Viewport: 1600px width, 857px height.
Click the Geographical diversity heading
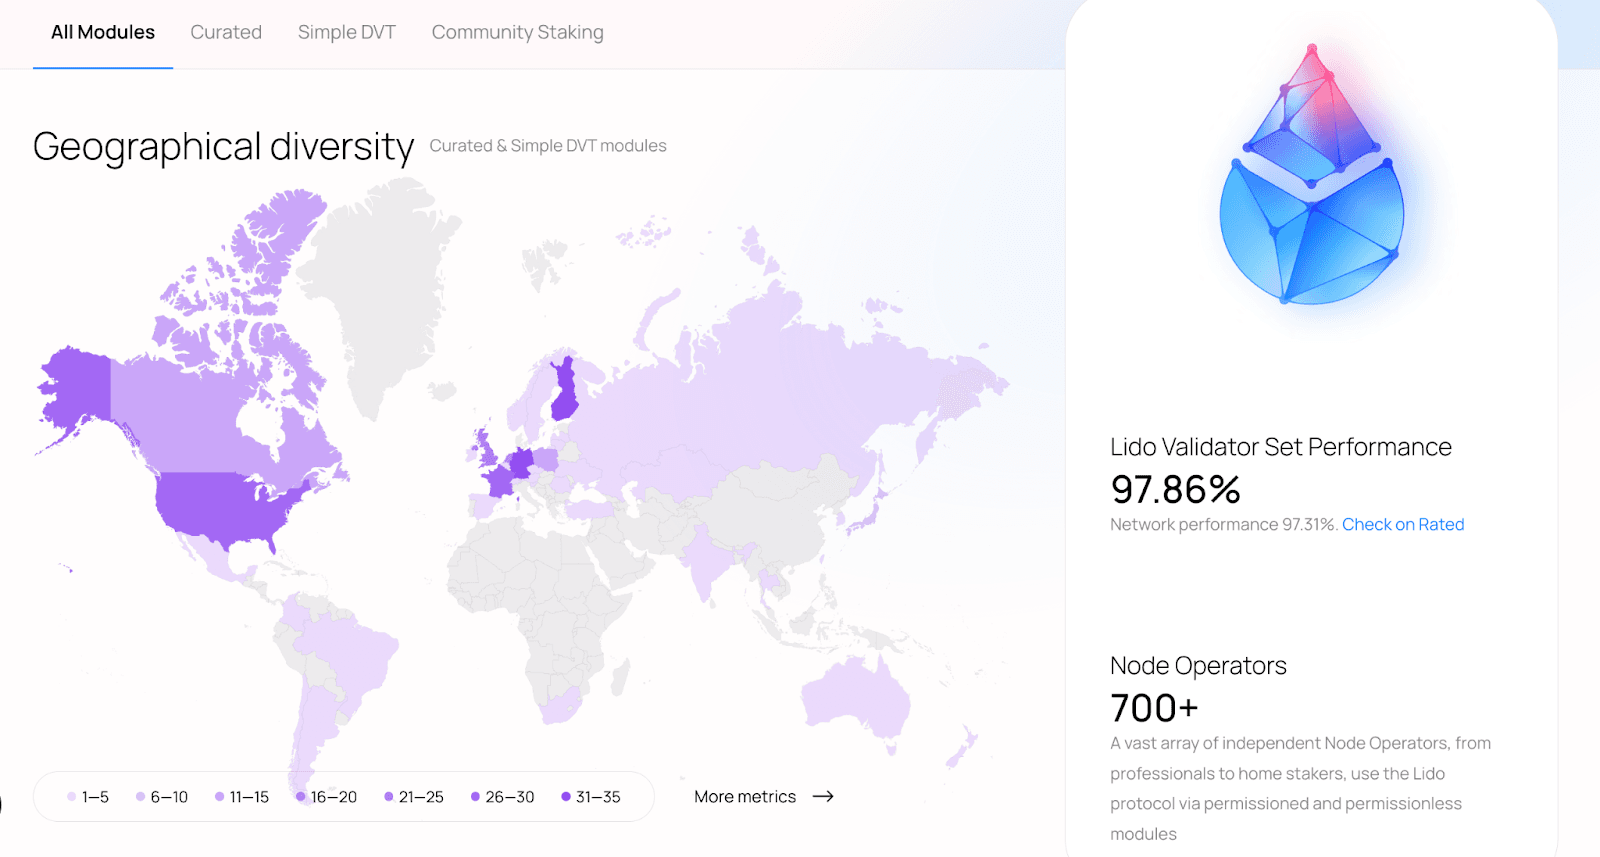click(223, 147)
